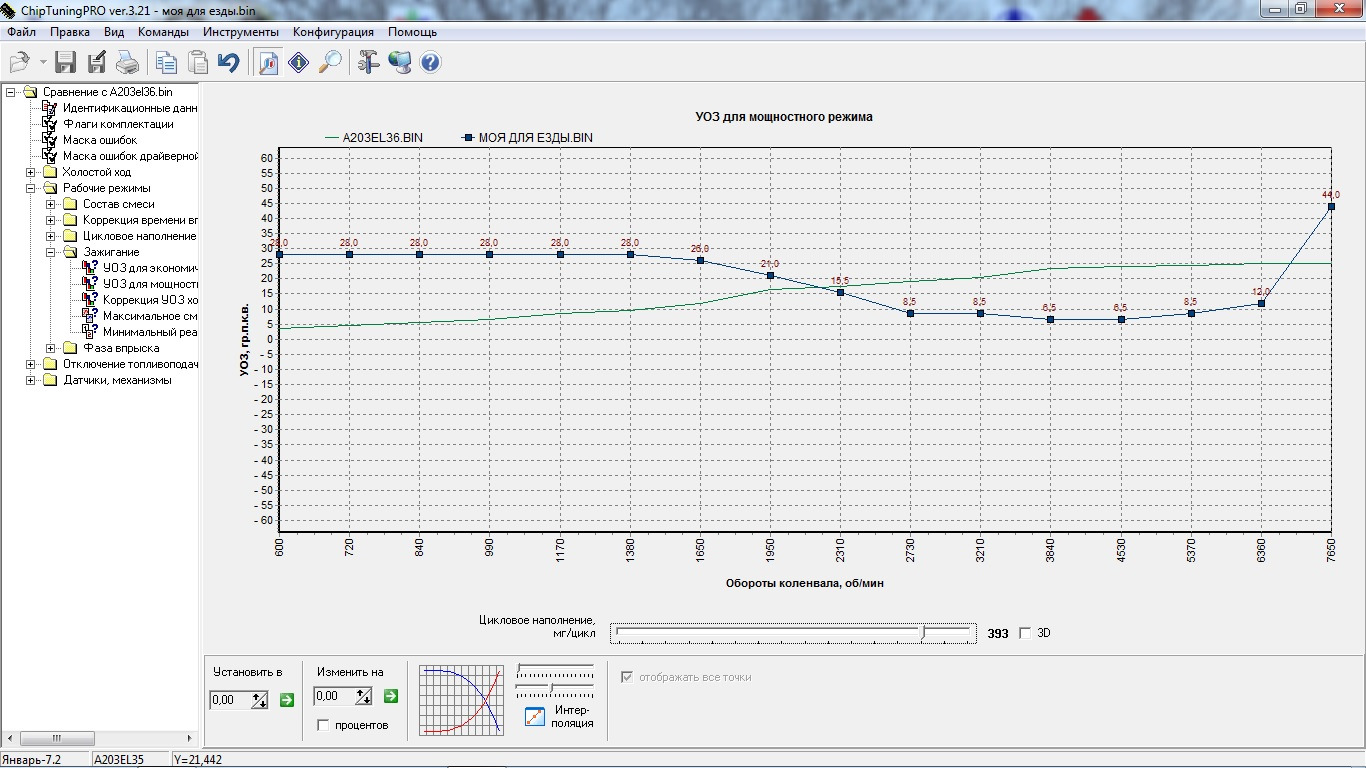Click the blue diamond info icon
This screenshot has width=1366, height=768.
[x=298, y=63]
